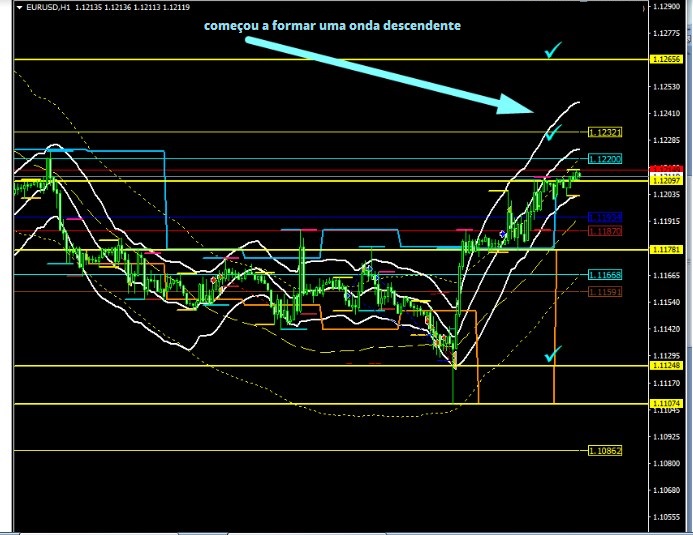The width and height of the screenshot is (693, 535).
Task: Select the 'começou a formar uma onda descendente' text
Action: [x=332, y=26]
